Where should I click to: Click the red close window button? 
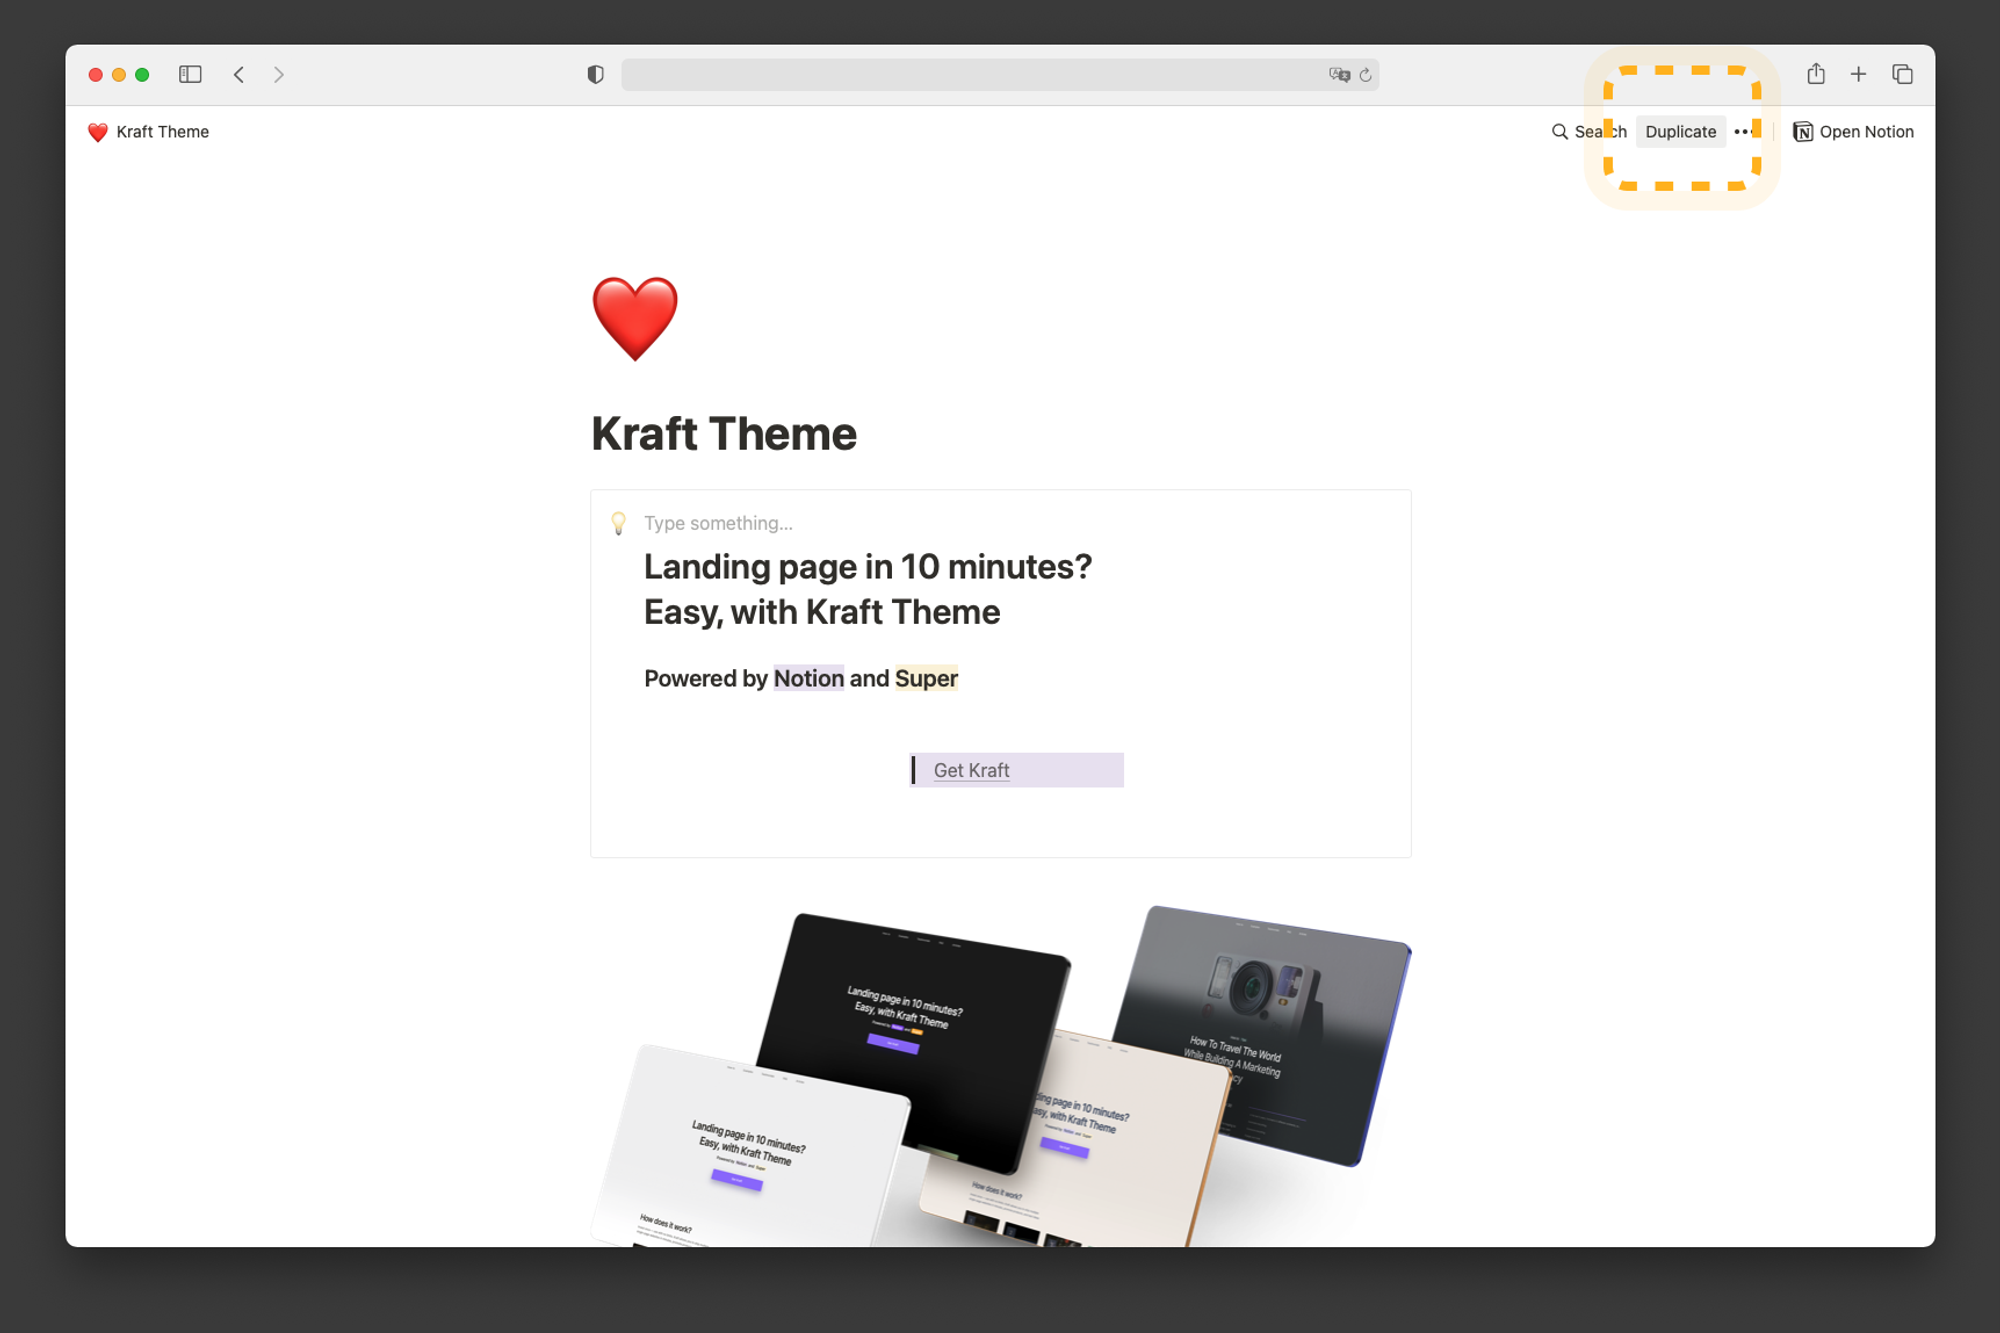pyautogui.click(x=96, y=74)
